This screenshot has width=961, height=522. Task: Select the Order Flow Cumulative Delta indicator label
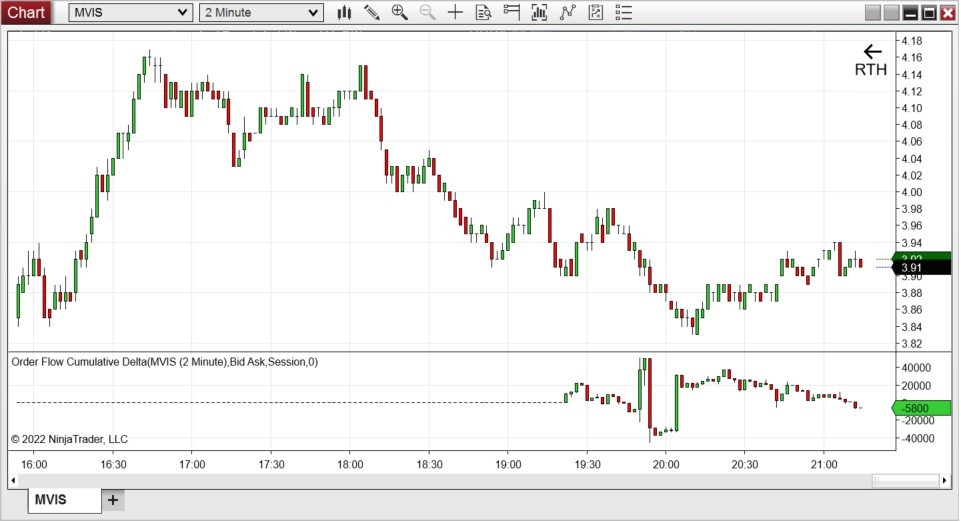click(164, 362)
